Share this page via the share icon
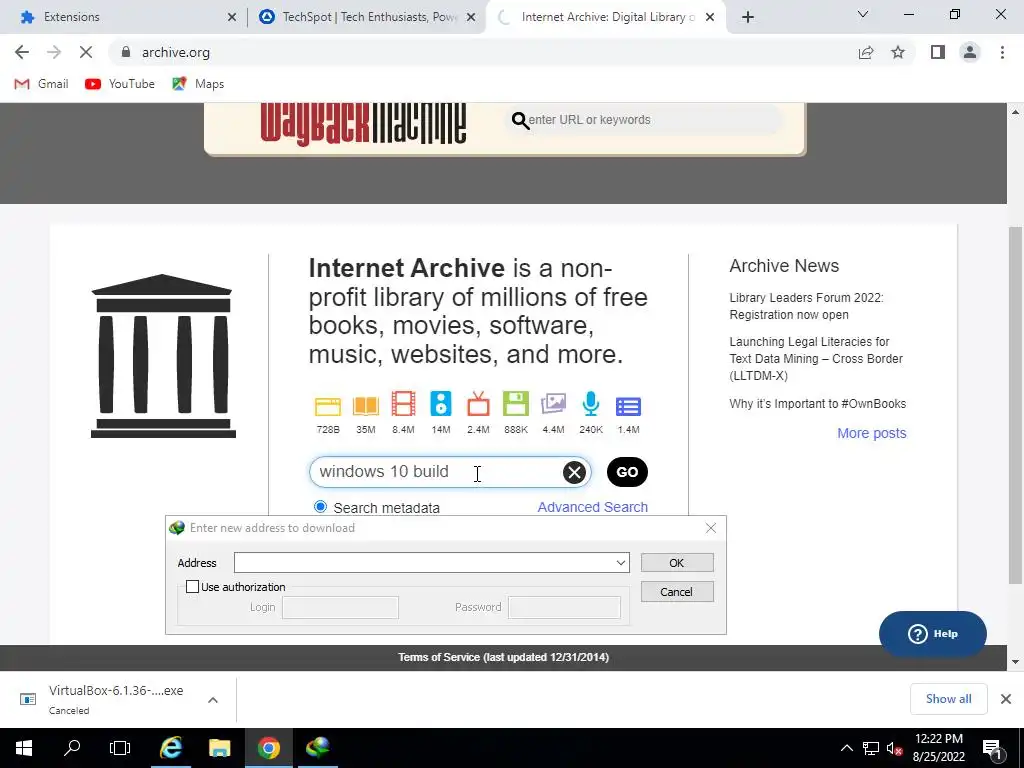1024x768 pixels. [866, 52]
